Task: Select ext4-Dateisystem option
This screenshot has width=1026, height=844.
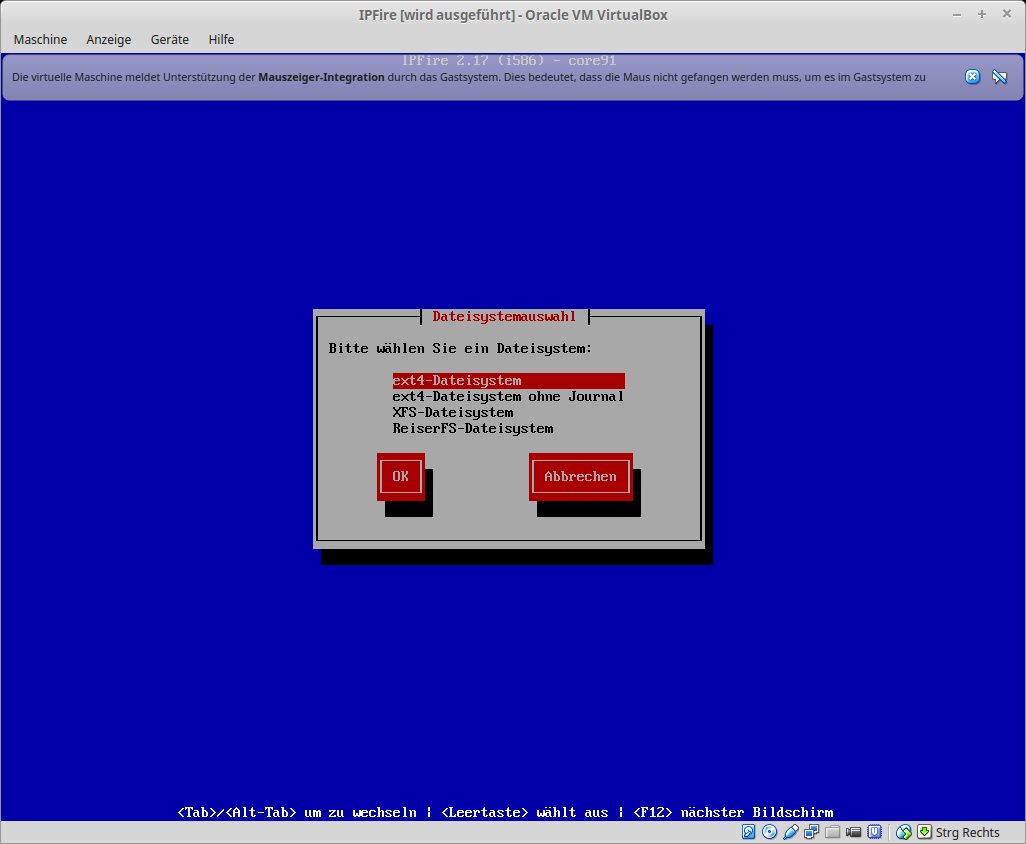Action: coord(508,381)
